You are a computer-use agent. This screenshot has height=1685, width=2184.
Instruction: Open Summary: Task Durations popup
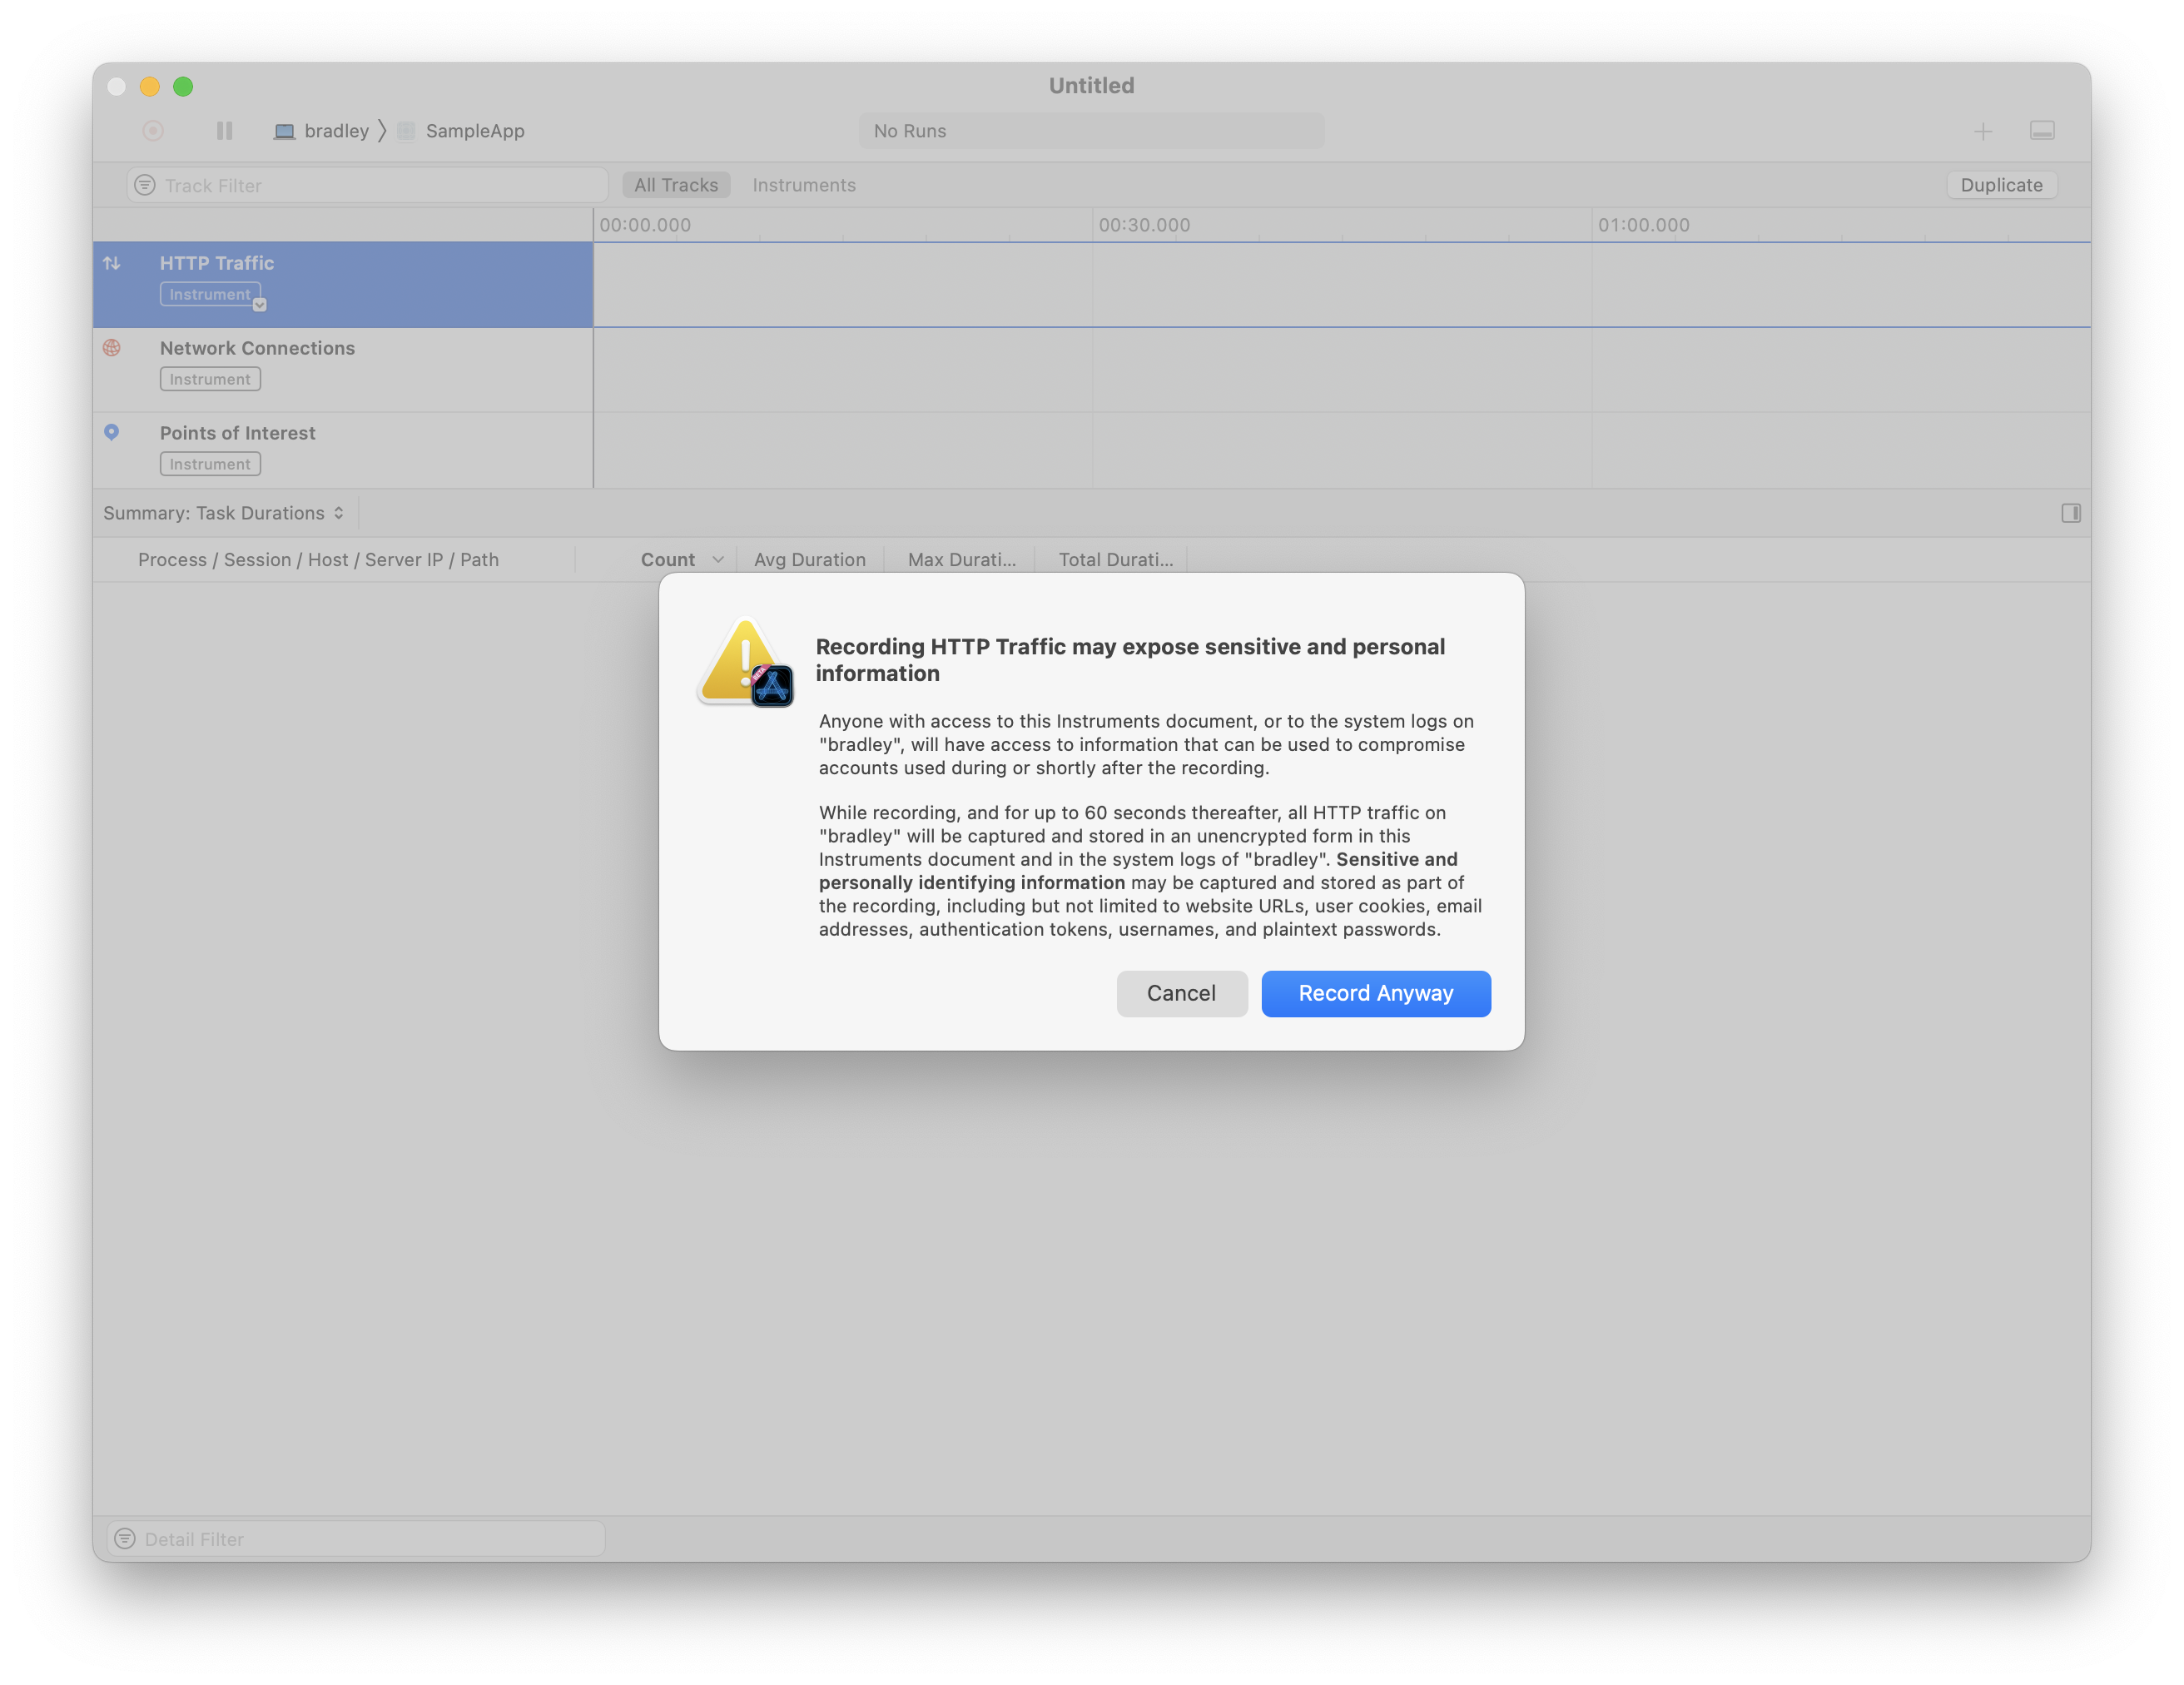click(224, 513)
